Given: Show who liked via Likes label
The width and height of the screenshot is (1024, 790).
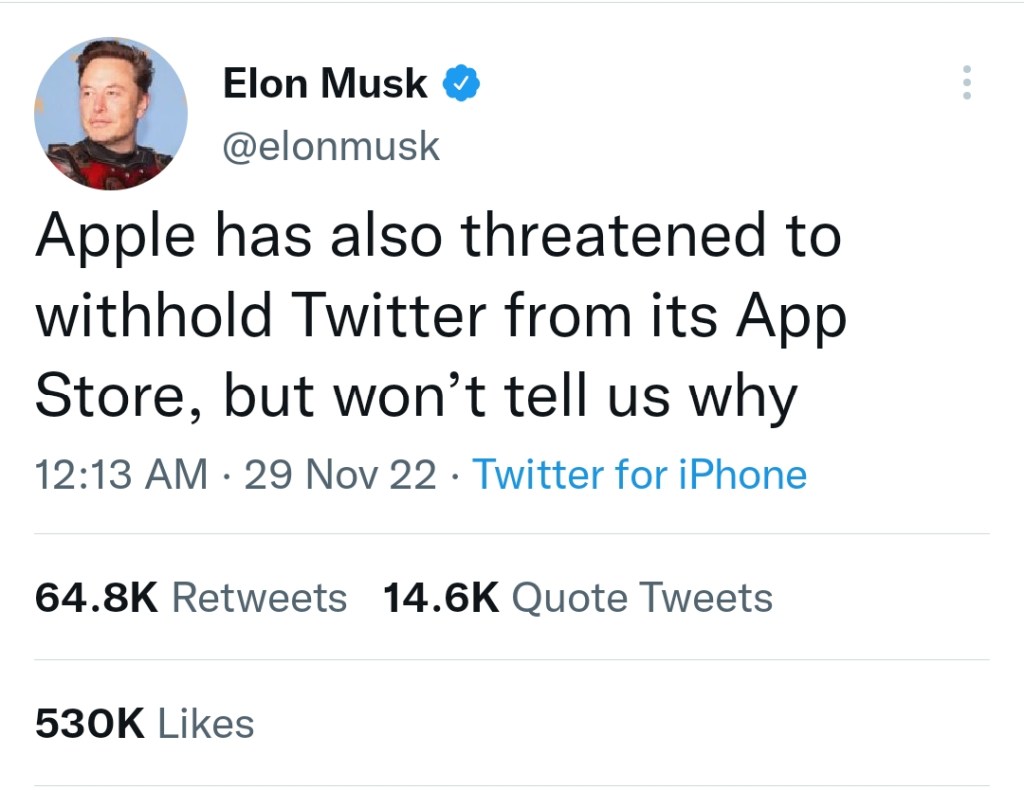Looking at the screenshot, I should [205, 723].
